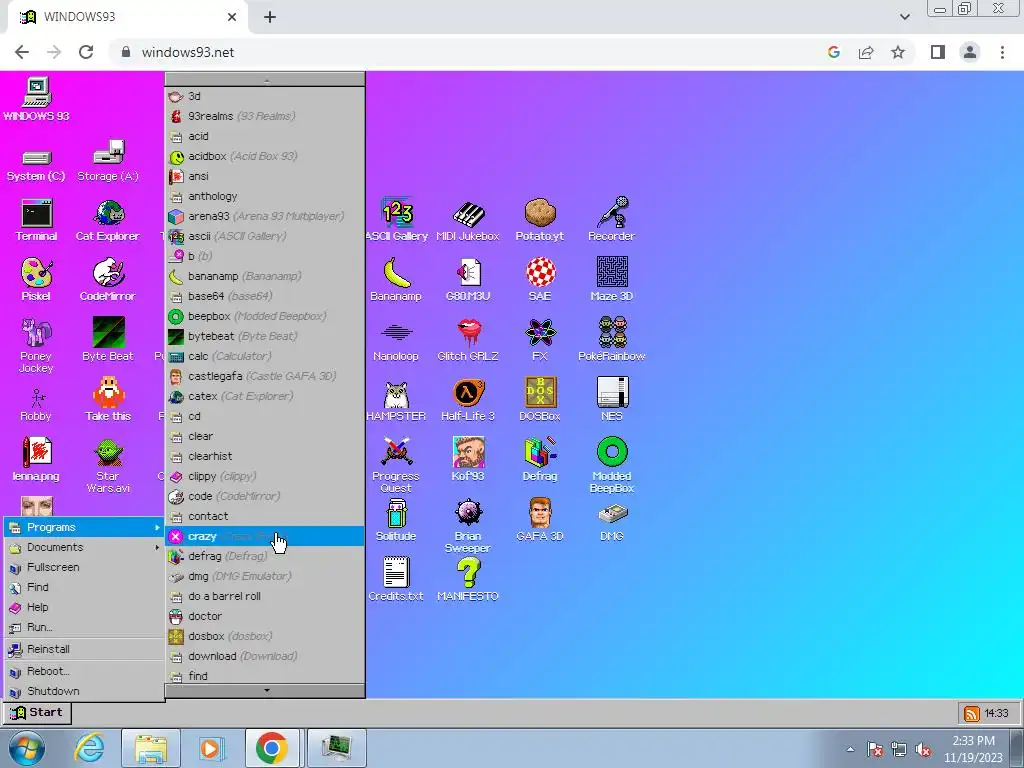Image resolution: width=1024 pixels, height=768 pixels.
Task: Launch the PokéRainbow icon
Action: [x=612, y=340]
